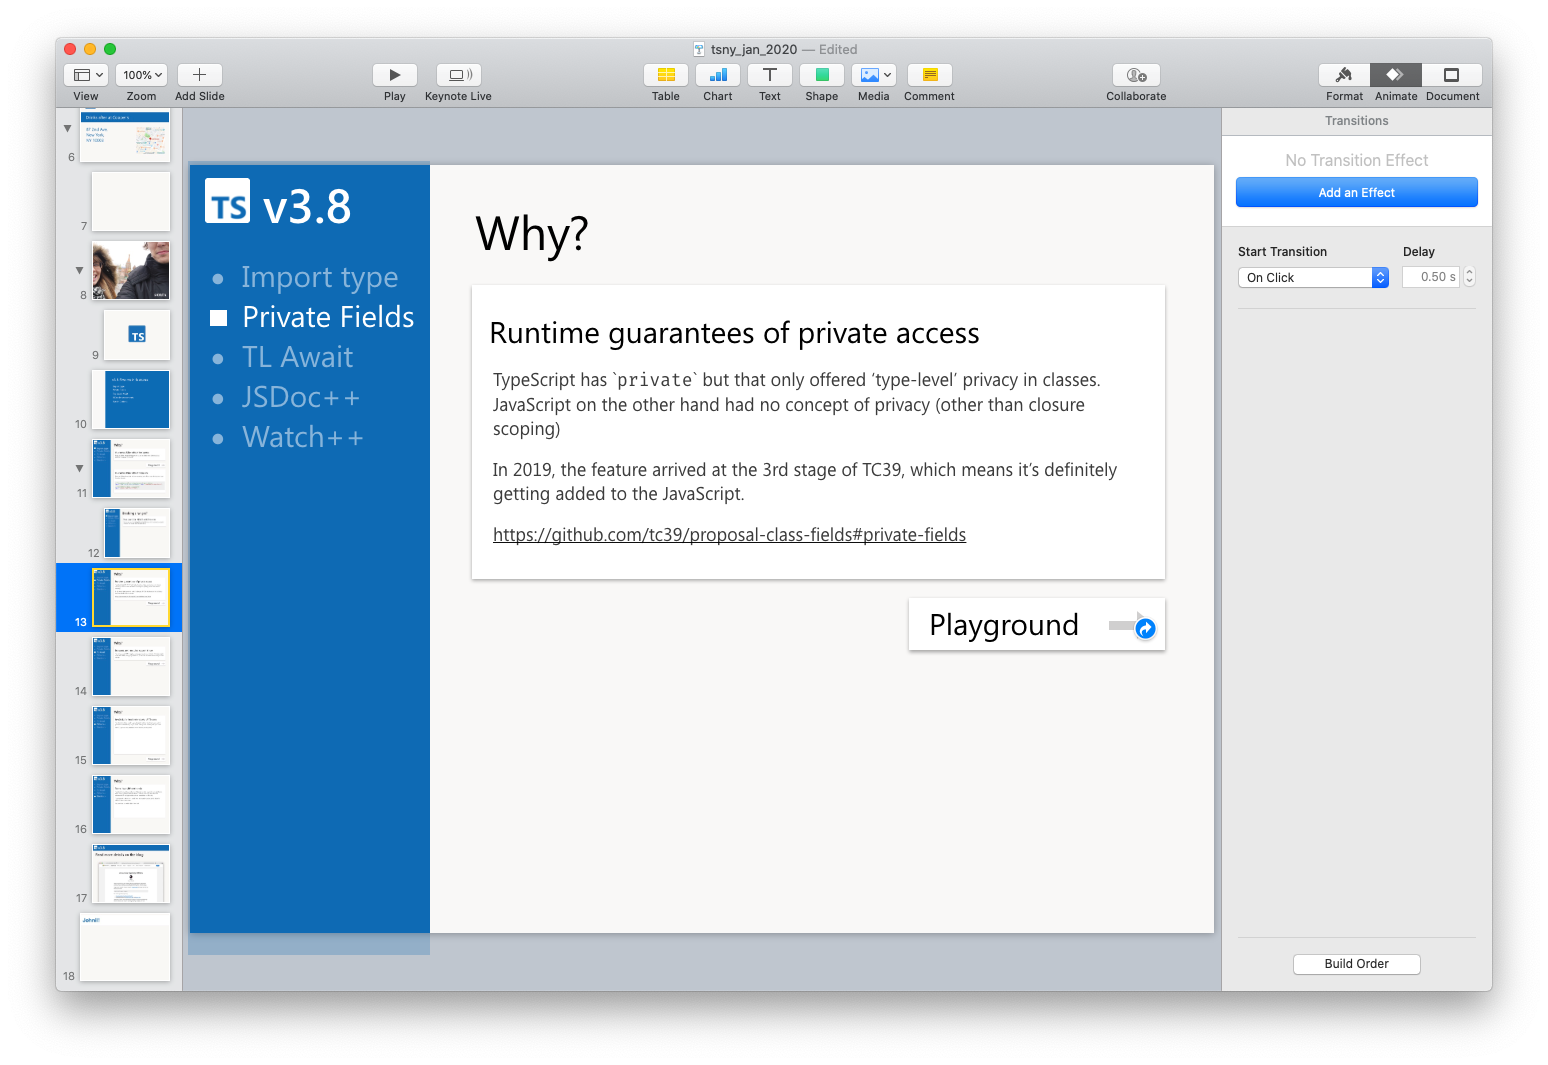Insert a Chart from toolbar
The image size is (1548, 1065).
[718, 75]
